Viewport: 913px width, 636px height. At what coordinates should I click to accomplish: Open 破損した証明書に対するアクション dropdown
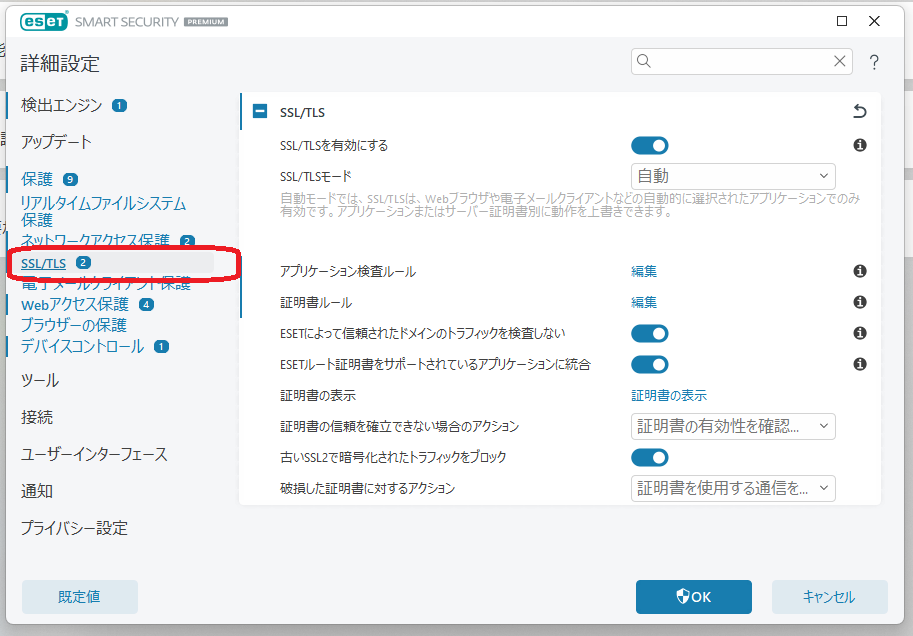(733, 488)
